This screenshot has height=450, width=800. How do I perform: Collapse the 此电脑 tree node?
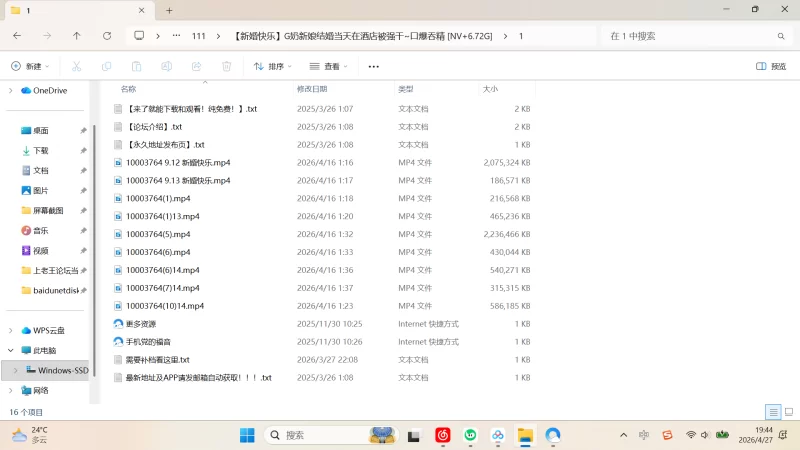11,351
